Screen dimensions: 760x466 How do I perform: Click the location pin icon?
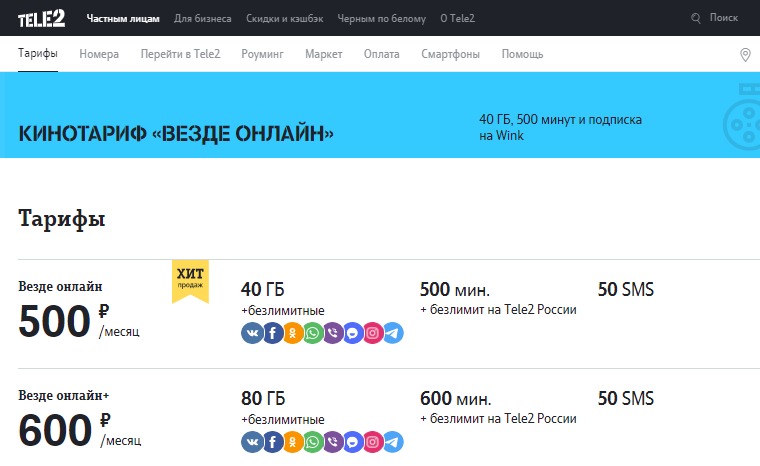[x=745, y=55]
